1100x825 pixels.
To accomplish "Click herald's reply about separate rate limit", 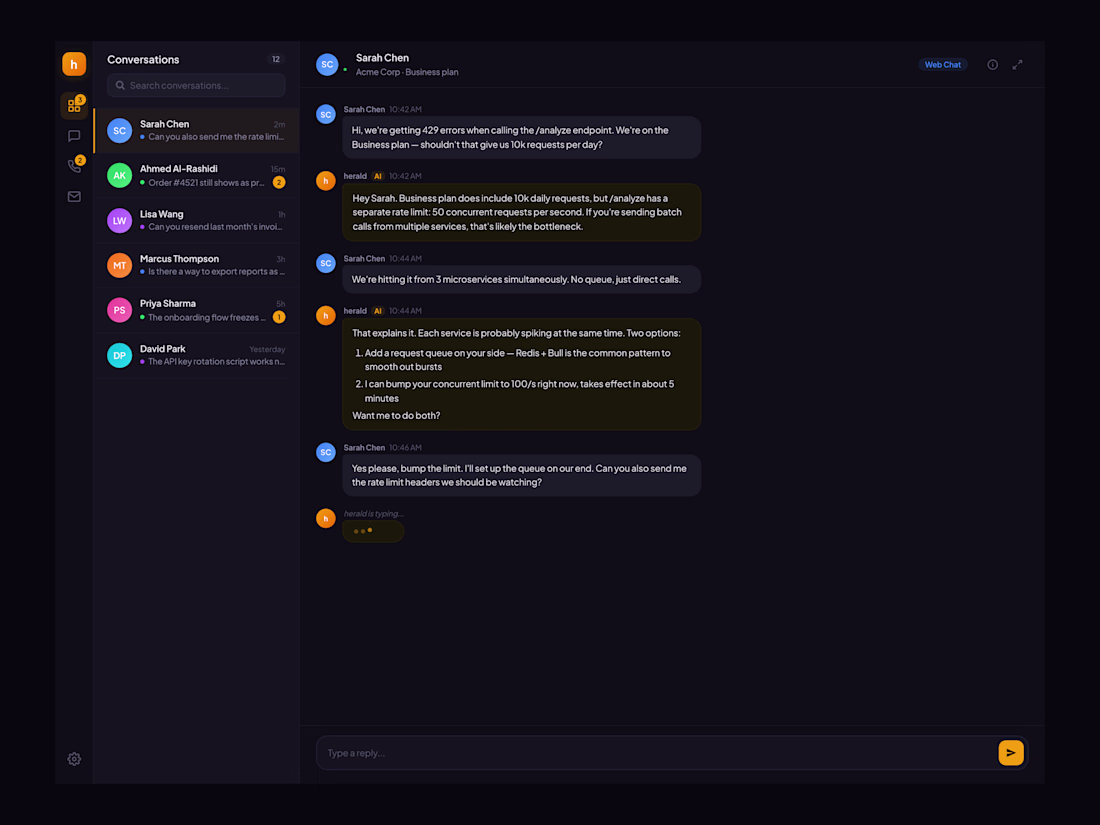I will coord(521,212).
